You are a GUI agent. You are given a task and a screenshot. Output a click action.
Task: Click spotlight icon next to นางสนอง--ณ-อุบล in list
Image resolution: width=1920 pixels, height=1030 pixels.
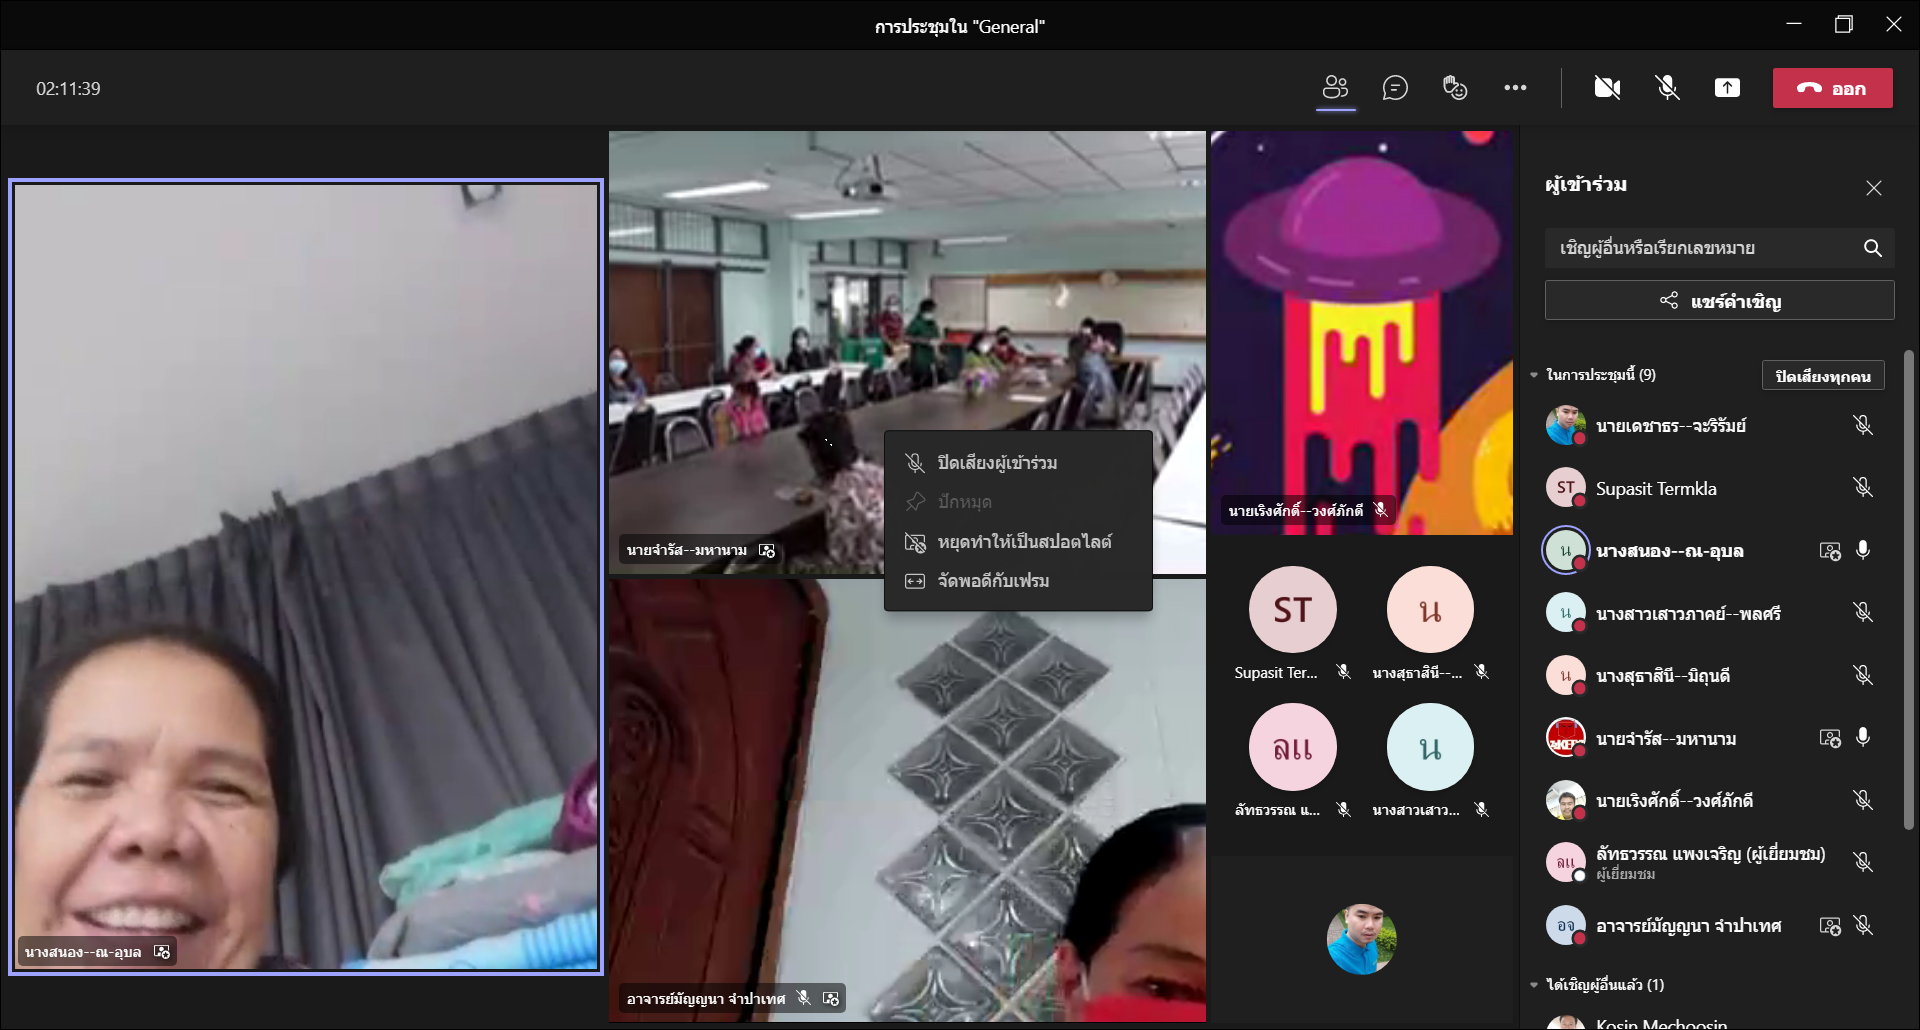click(x=1829, y=551)
